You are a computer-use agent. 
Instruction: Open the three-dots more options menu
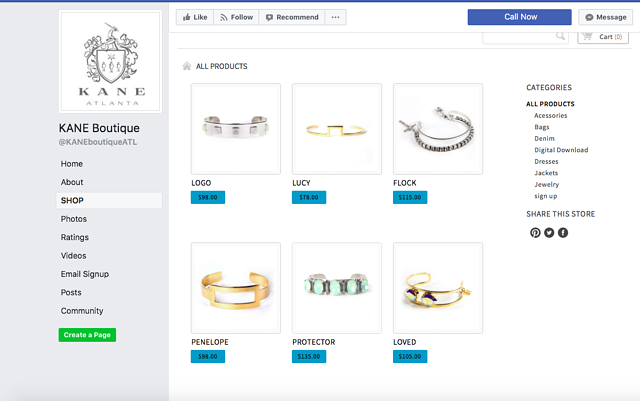tap(336, 17)
